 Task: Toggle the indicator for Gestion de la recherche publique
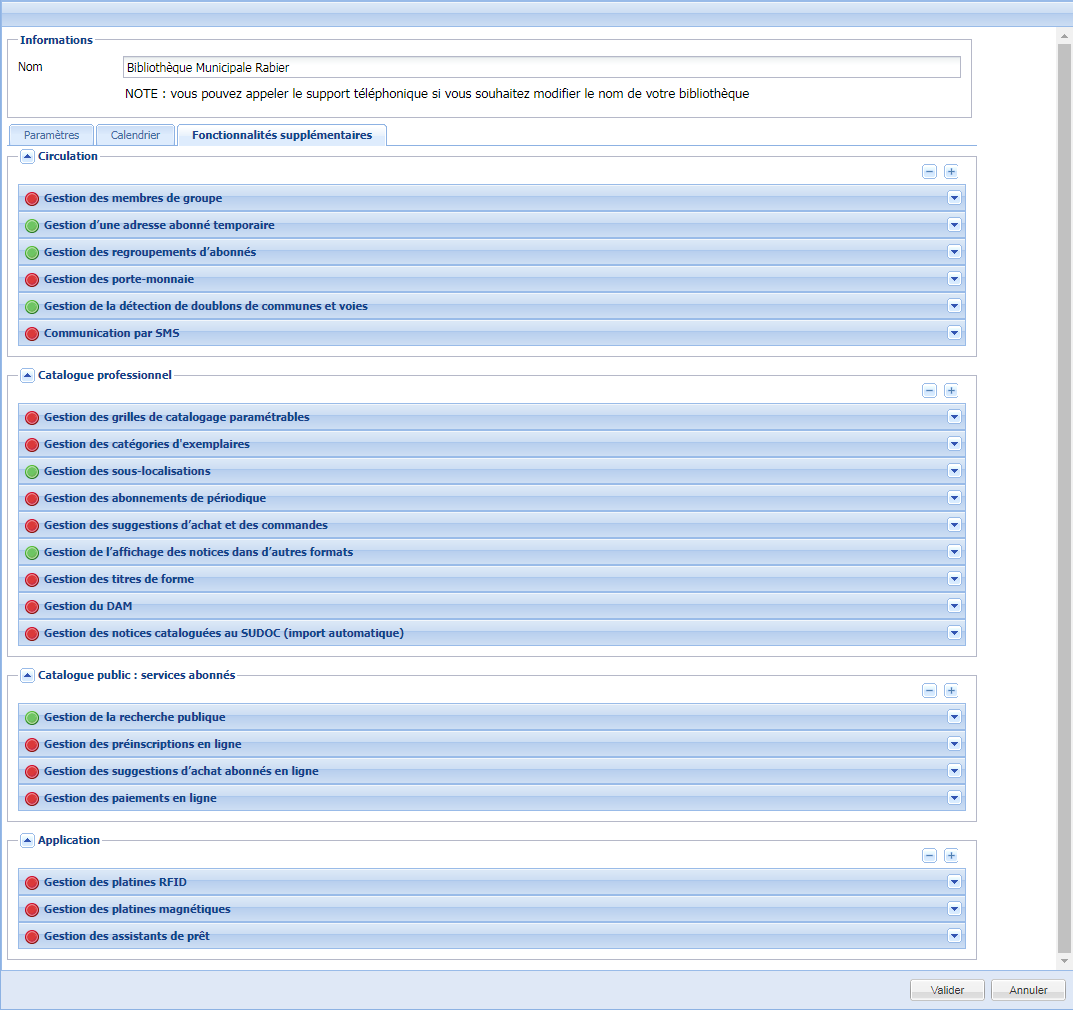[x=31, y=717]
